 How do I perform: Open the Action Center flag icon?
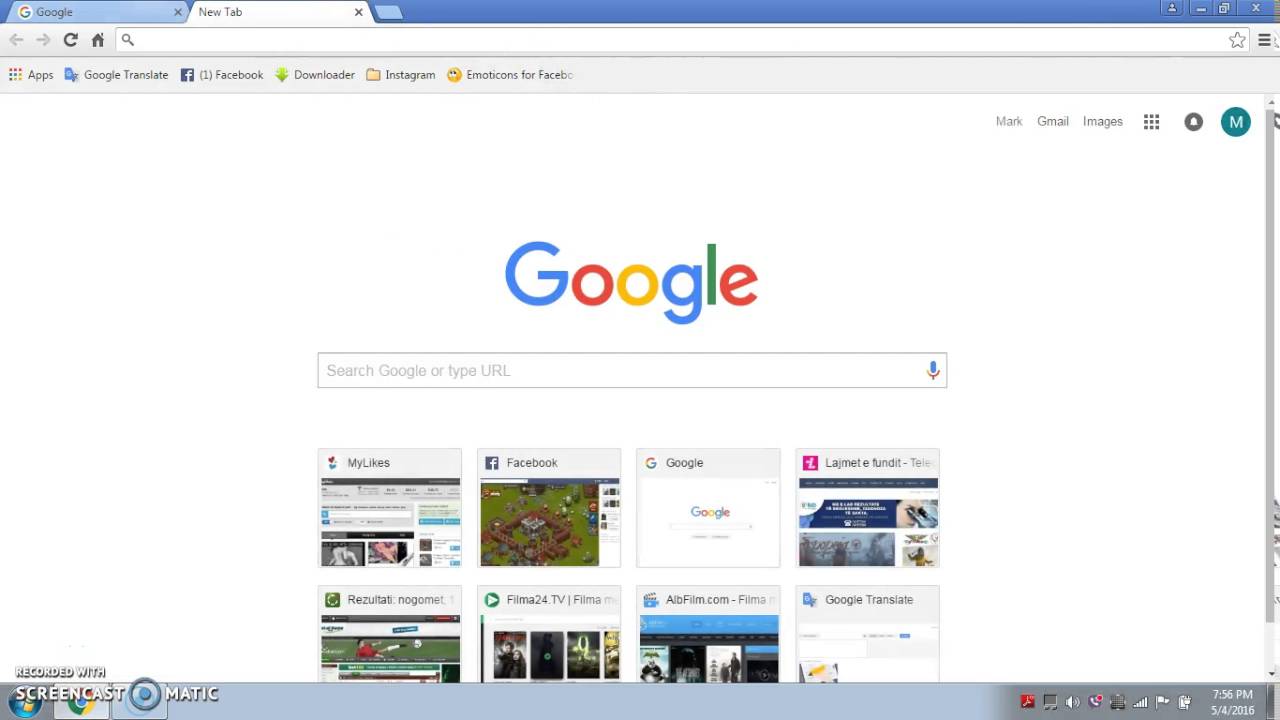click(1162, 702)
